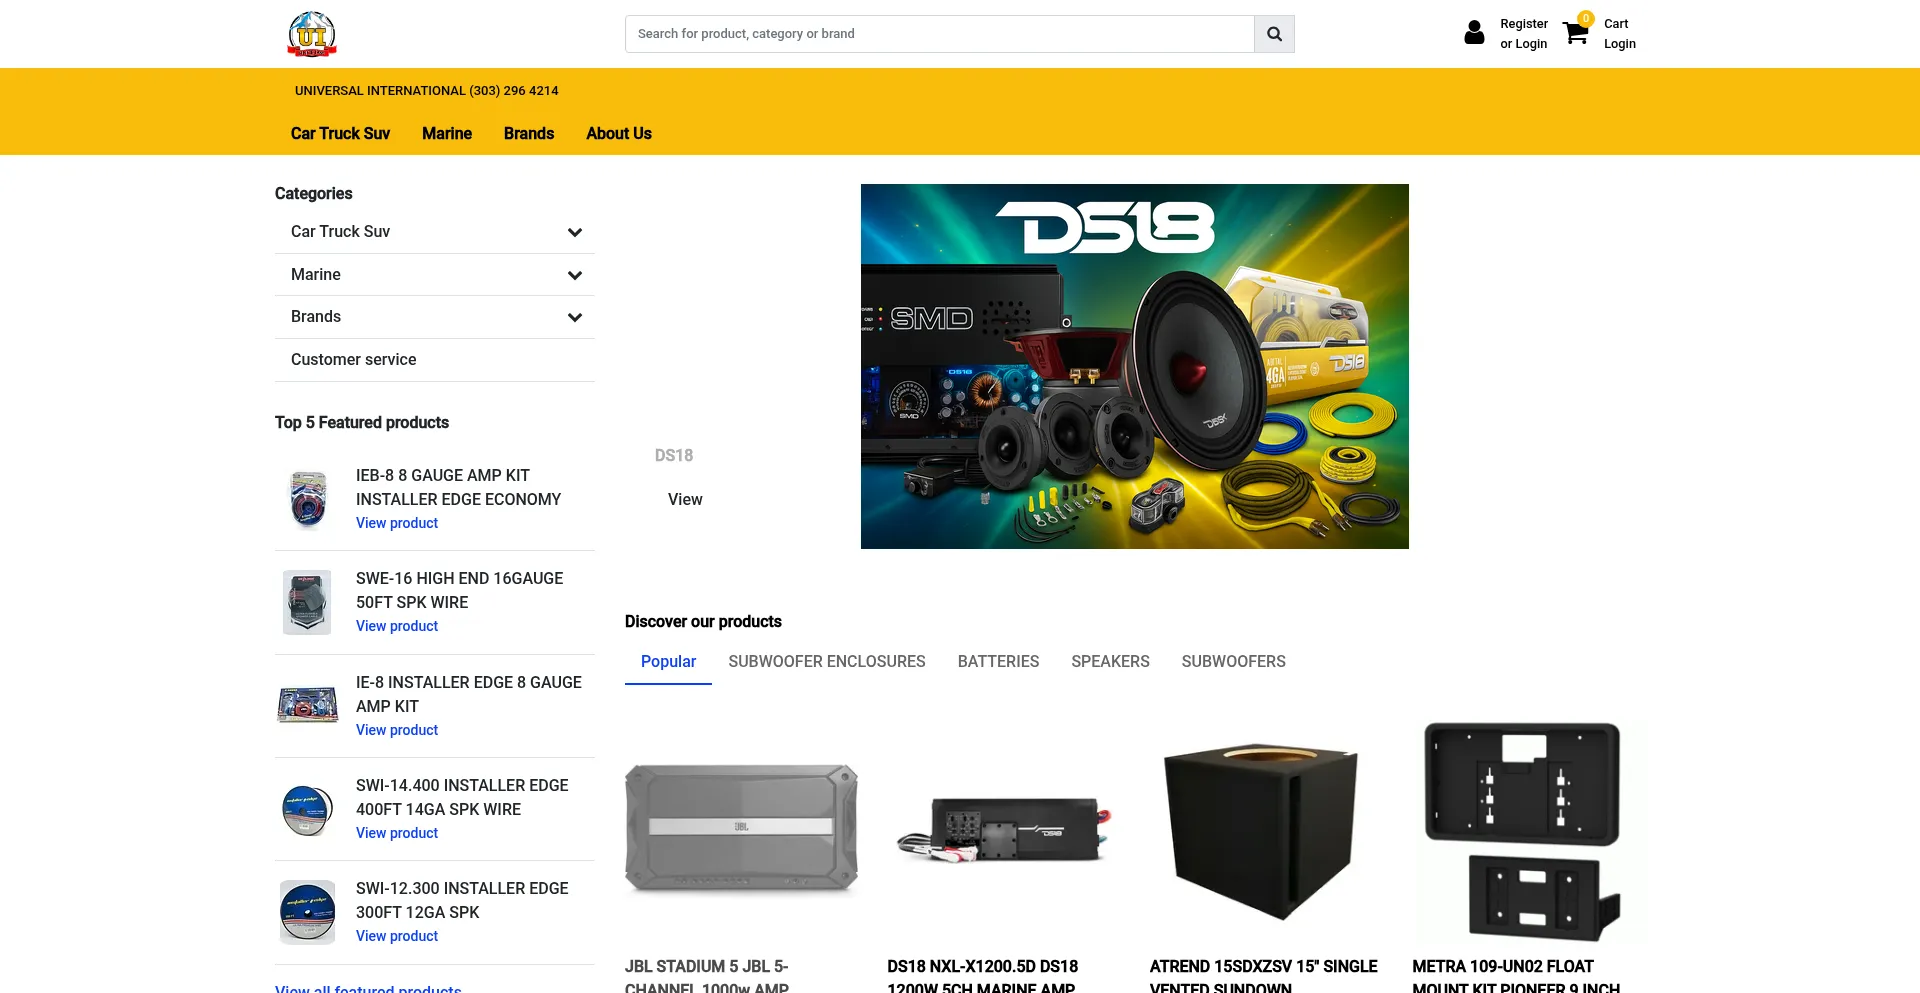Click the DS18 slide caption text
The image size is (1920, 993).
pos(674,455)
